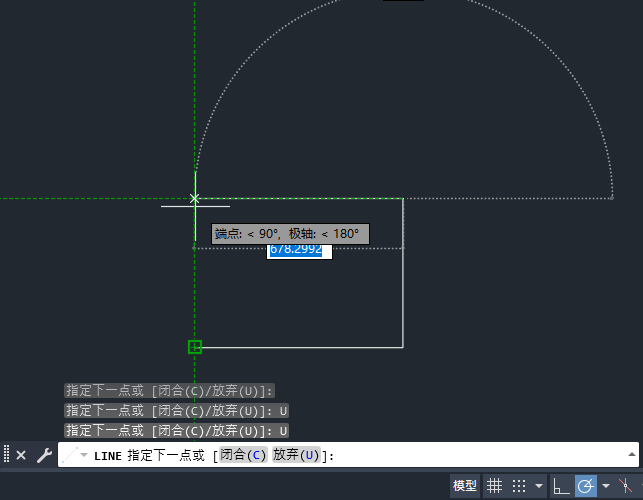Close the command line panel

tap(21, 455)
